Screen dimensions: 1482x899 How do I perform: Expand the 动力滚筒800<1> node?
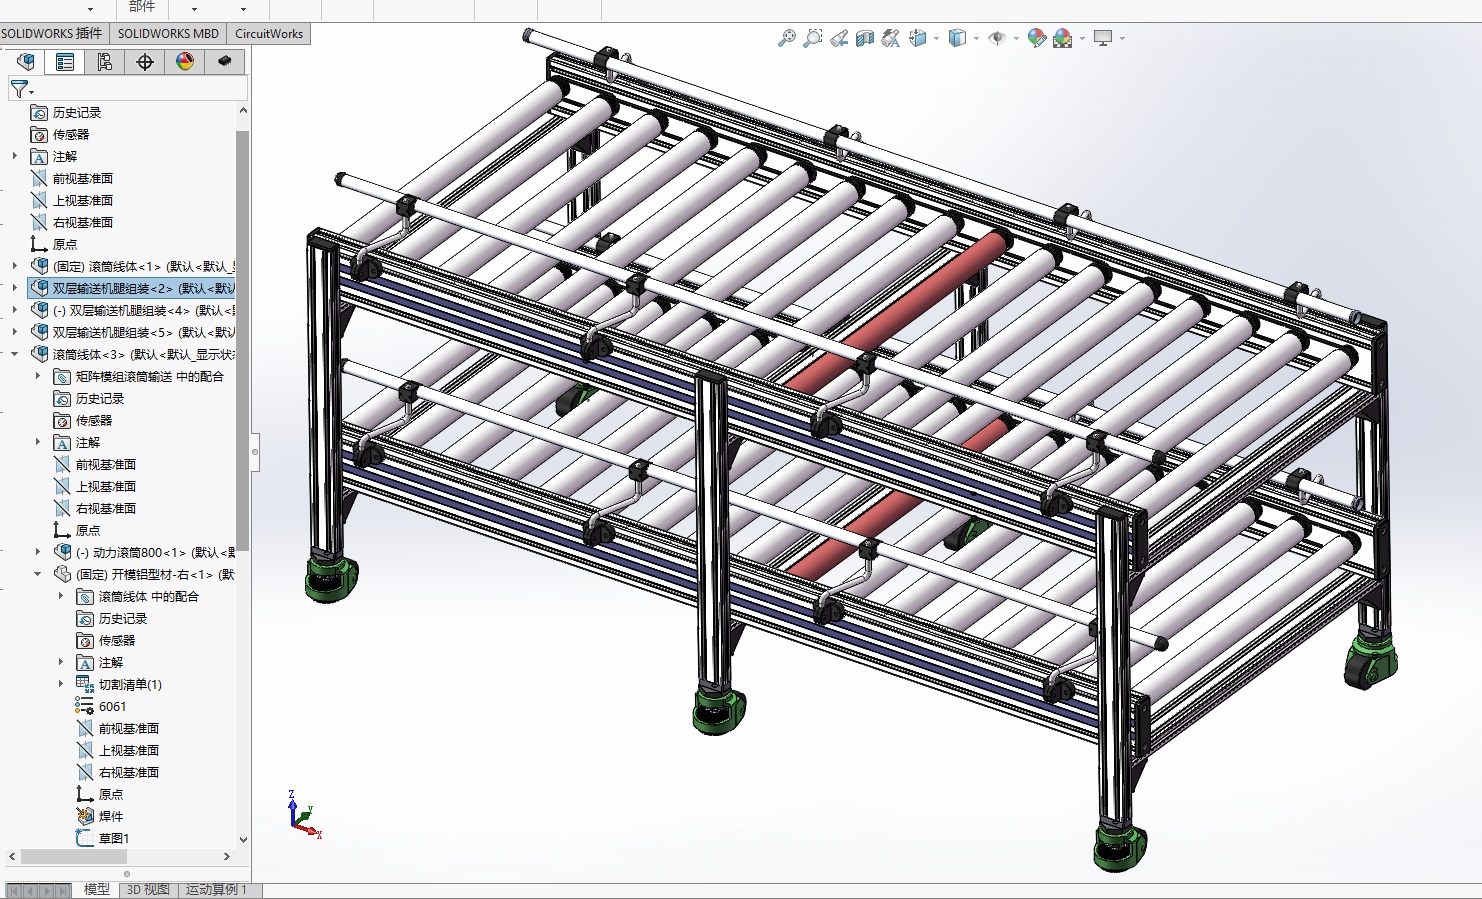tap(38, 552)
